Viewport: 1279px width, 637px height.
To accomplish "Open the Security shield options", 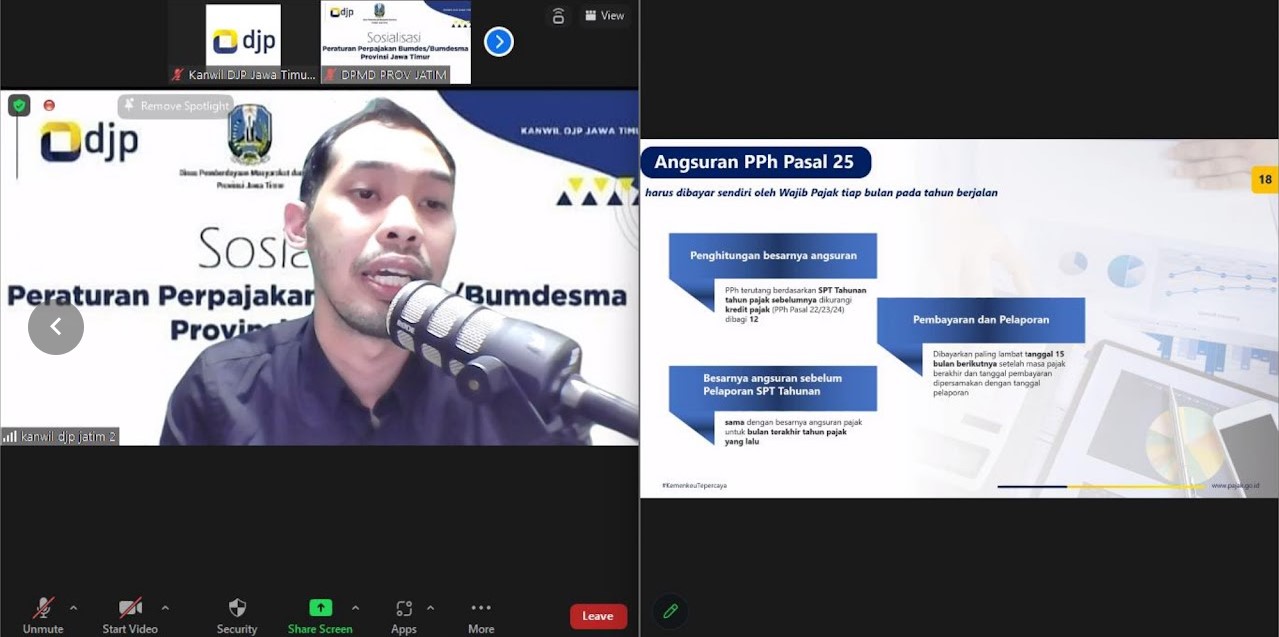I will (x=237, y=609).
